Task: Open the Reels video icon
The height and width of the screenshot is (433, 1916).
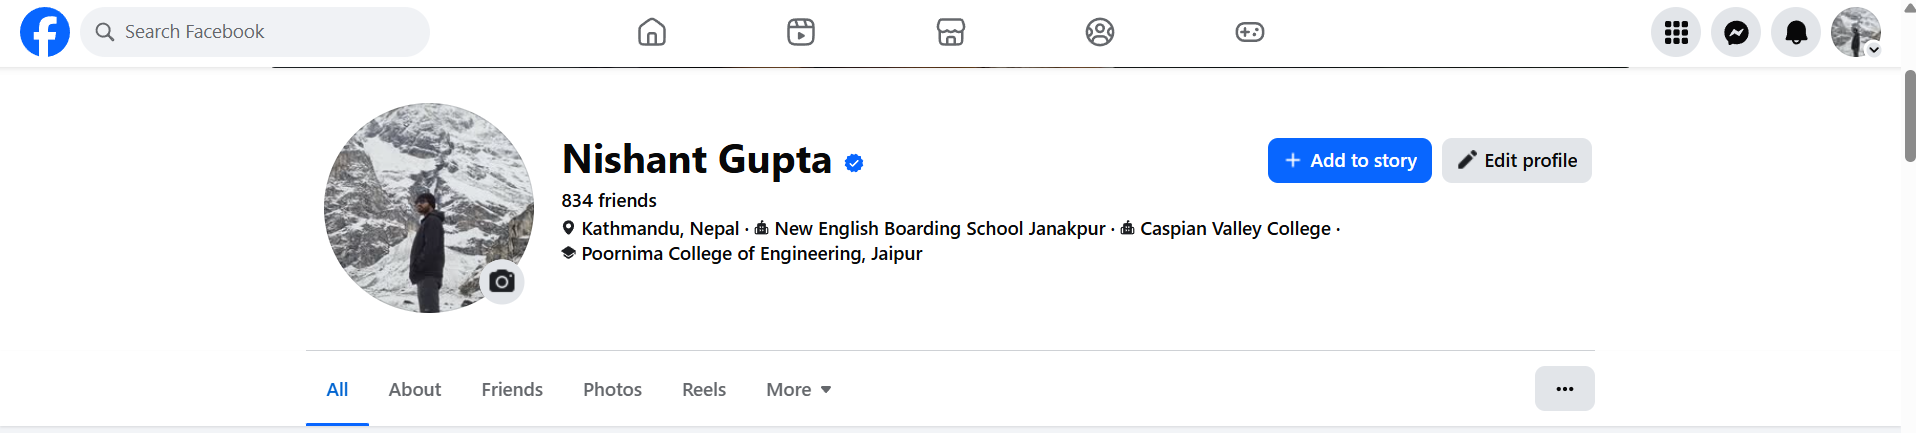Action: coord(801,32)
